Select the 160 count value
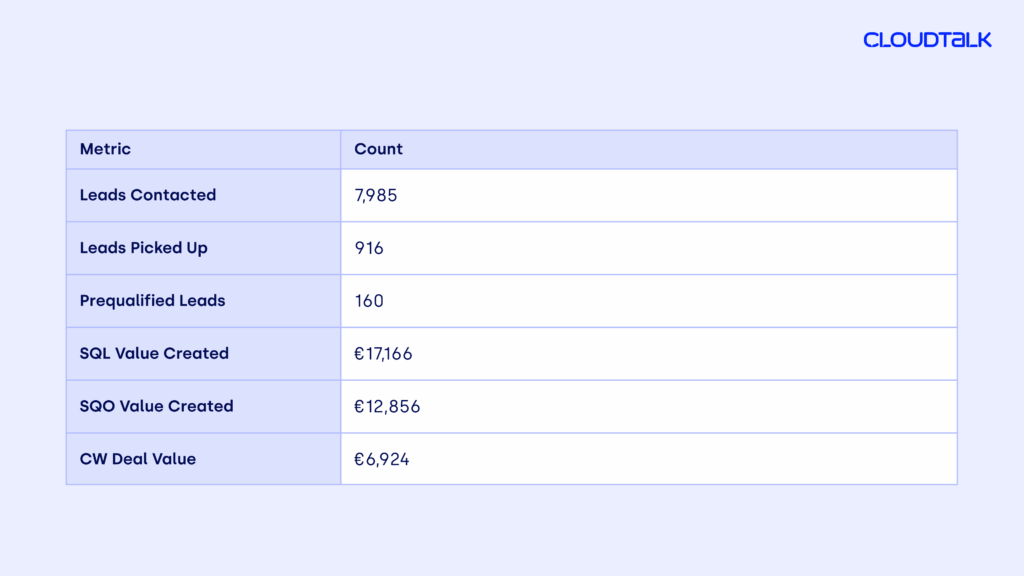Image resolution: width=1024 pixels, height=576 pixels. (x=369, y=301)
